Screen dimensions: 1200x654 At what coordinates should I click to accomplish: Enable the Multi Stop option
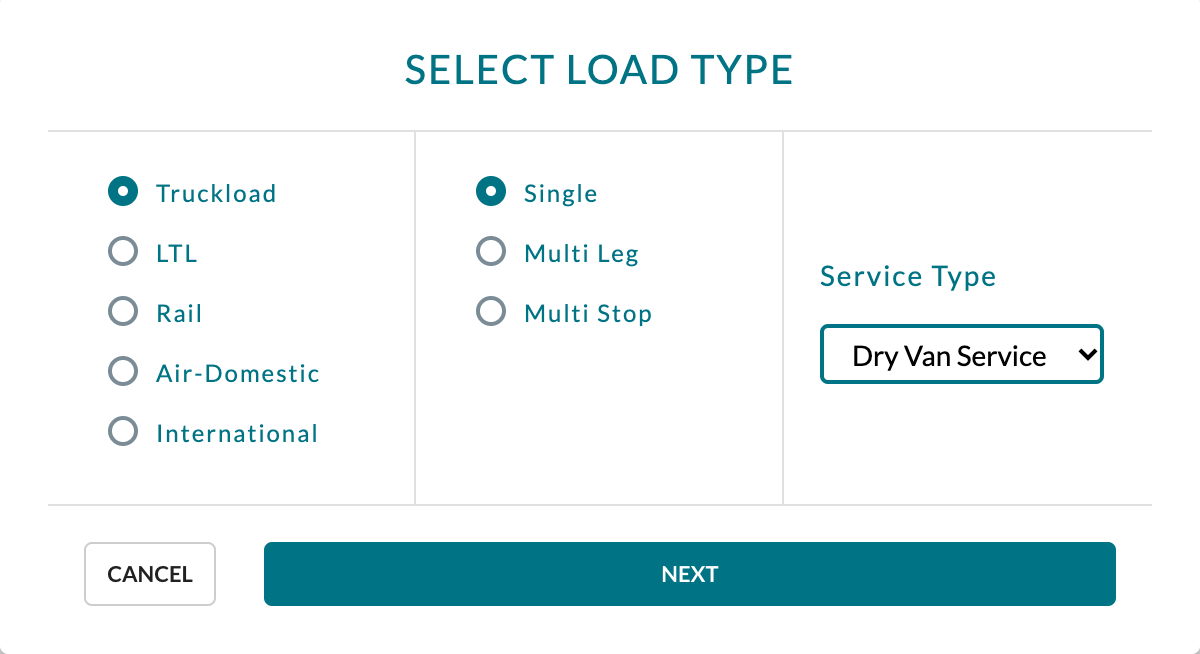pos(490,311)
